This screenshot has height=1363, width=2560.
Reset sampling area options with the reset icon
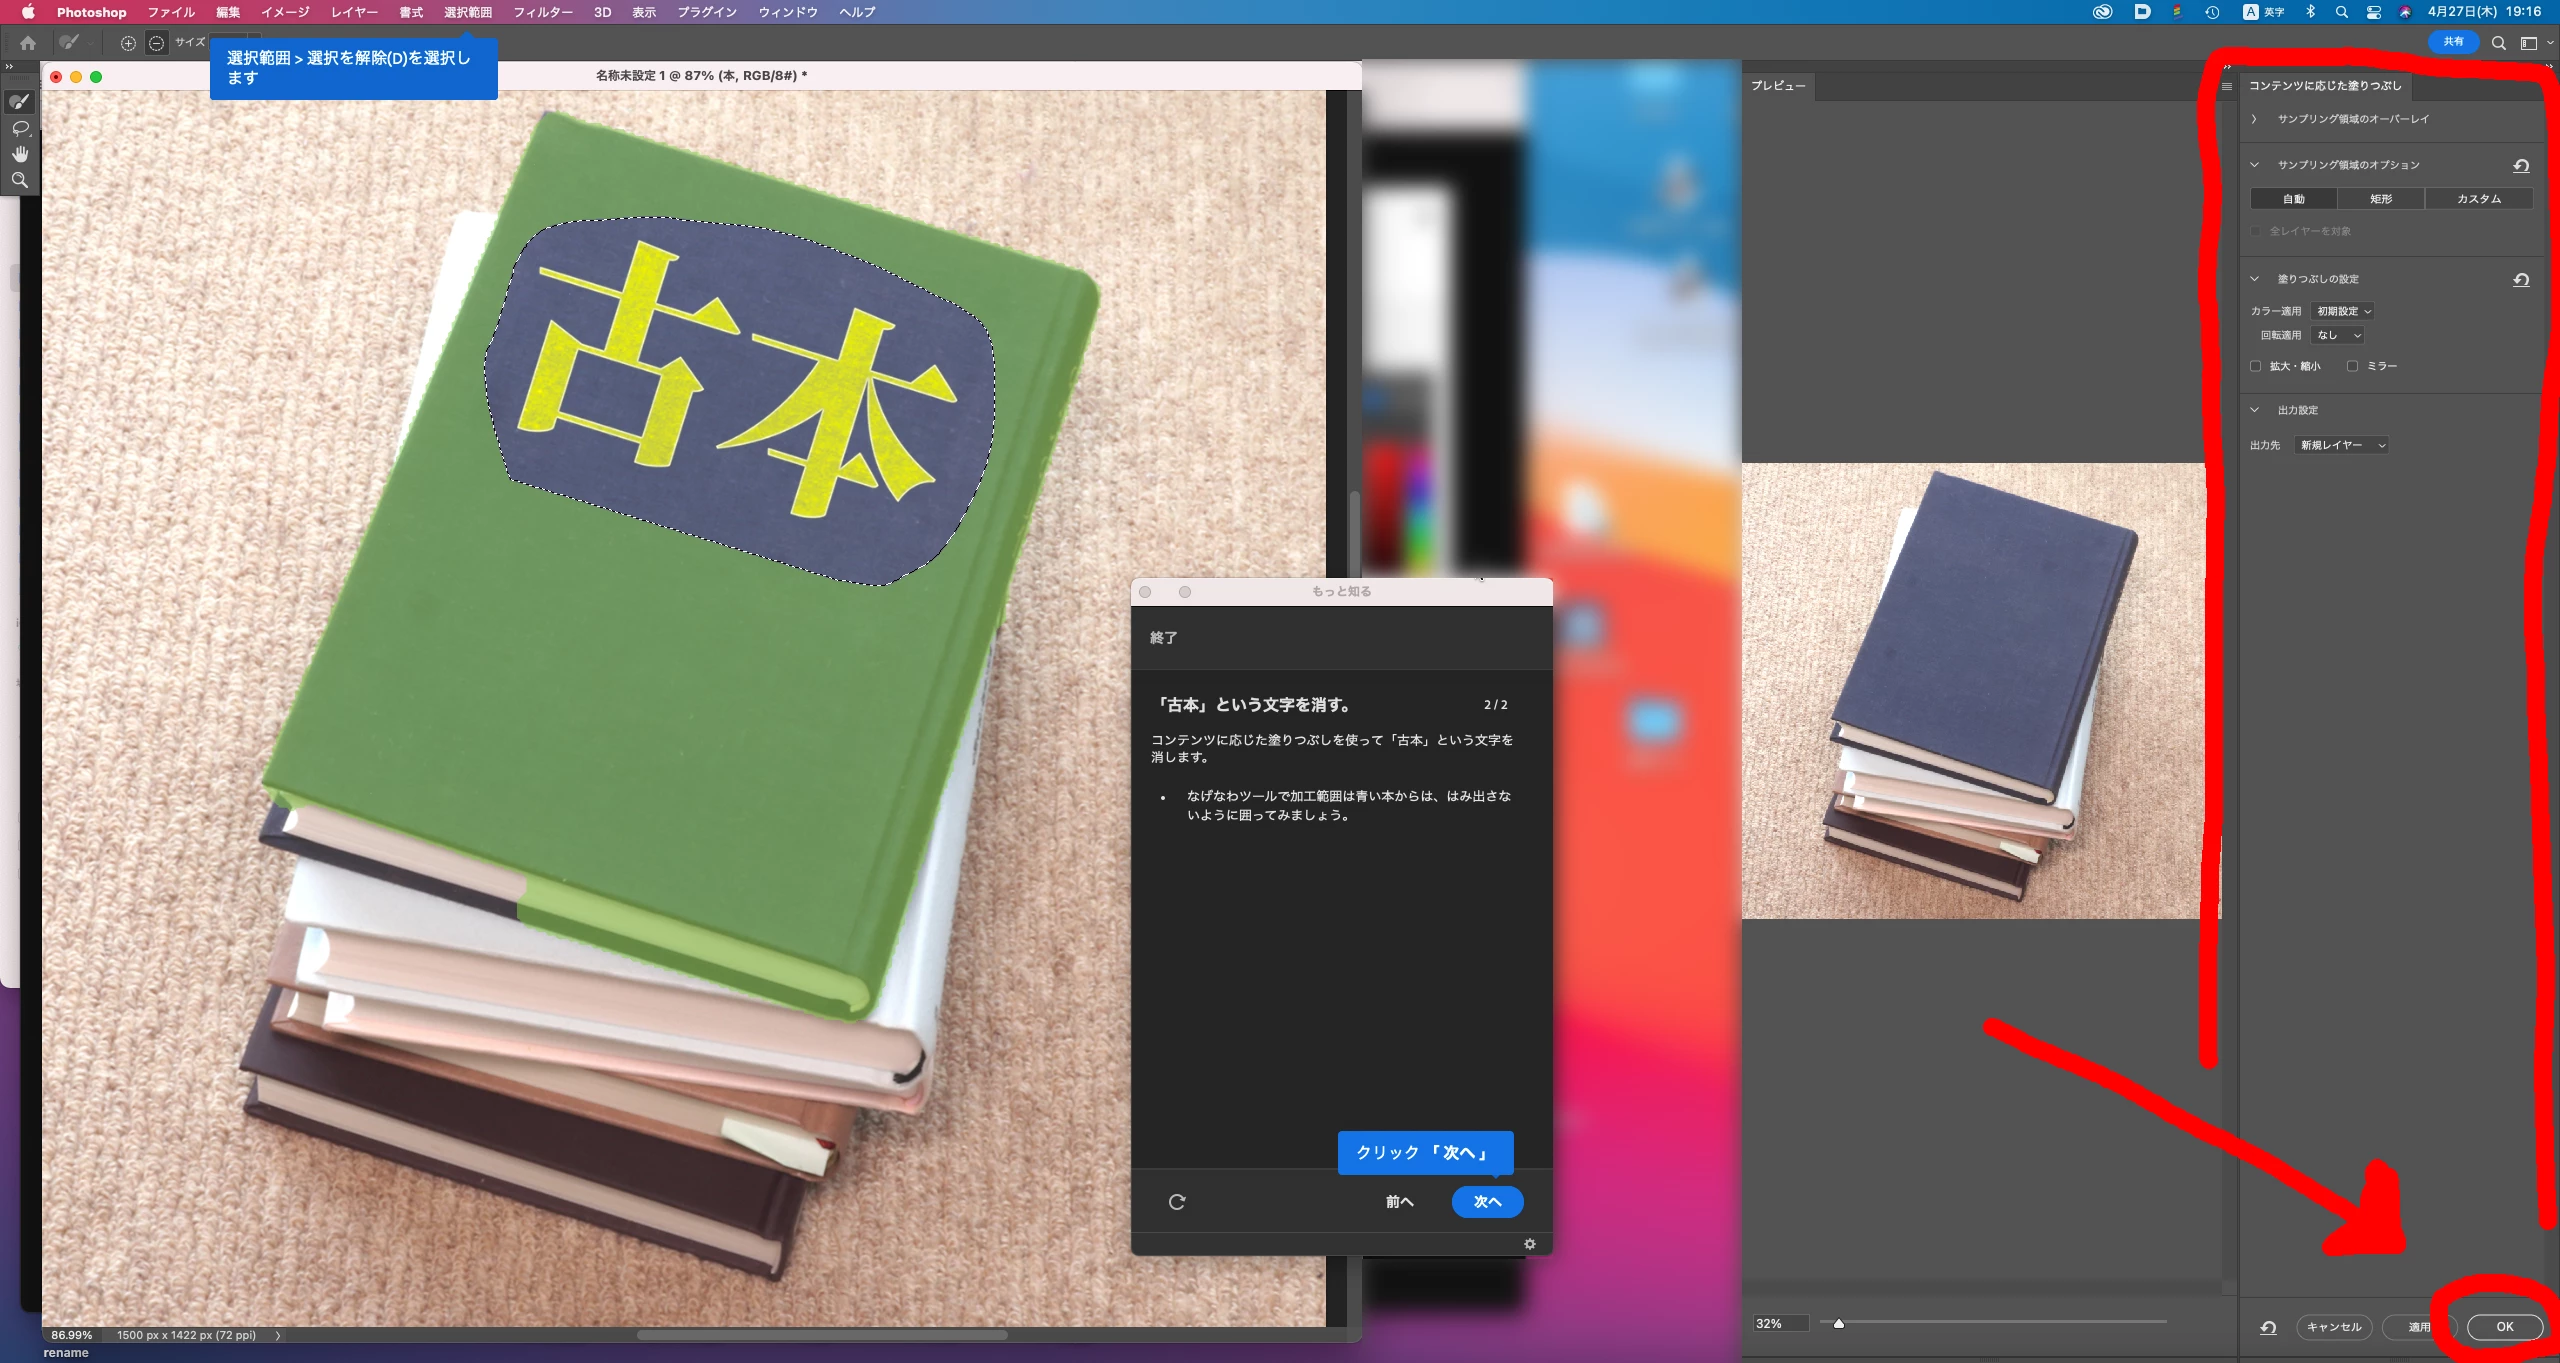click(x=2521, y=166)
